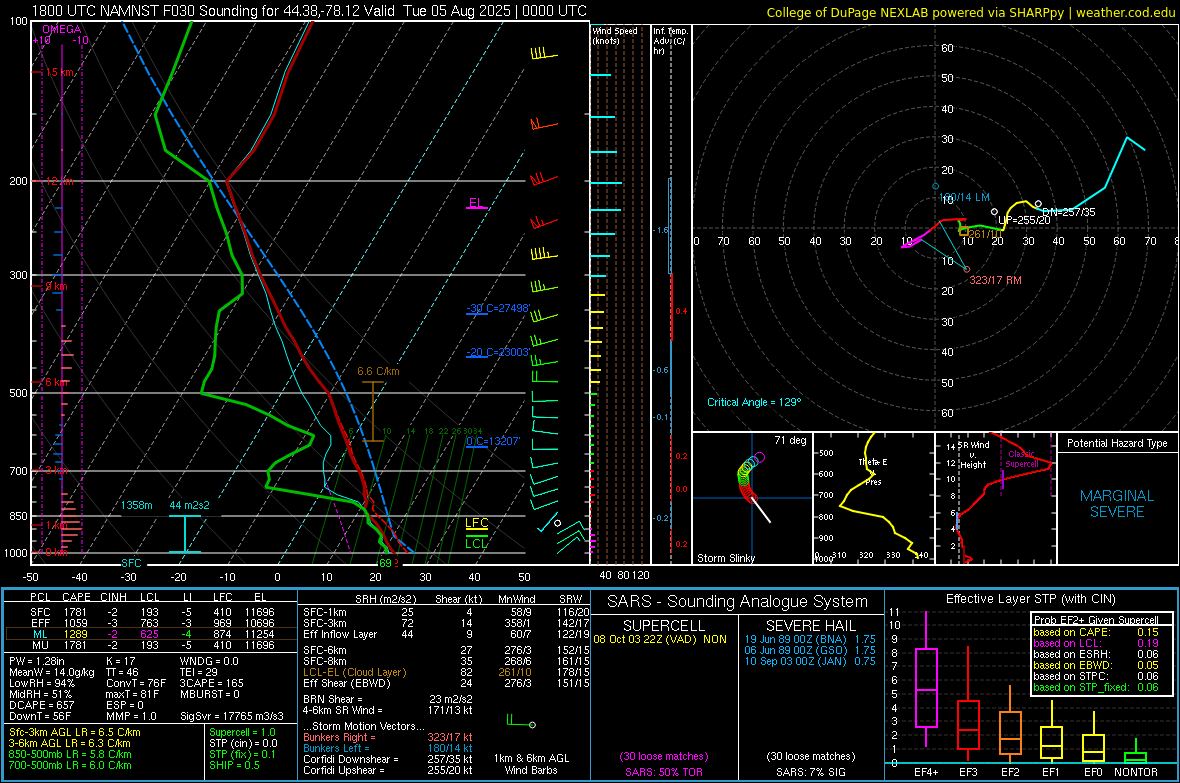Click the DN=257/35 Corfidi vector label
Image resolution: width=1180 pixels, height=783 pixels.
(x=1069, y=212)
